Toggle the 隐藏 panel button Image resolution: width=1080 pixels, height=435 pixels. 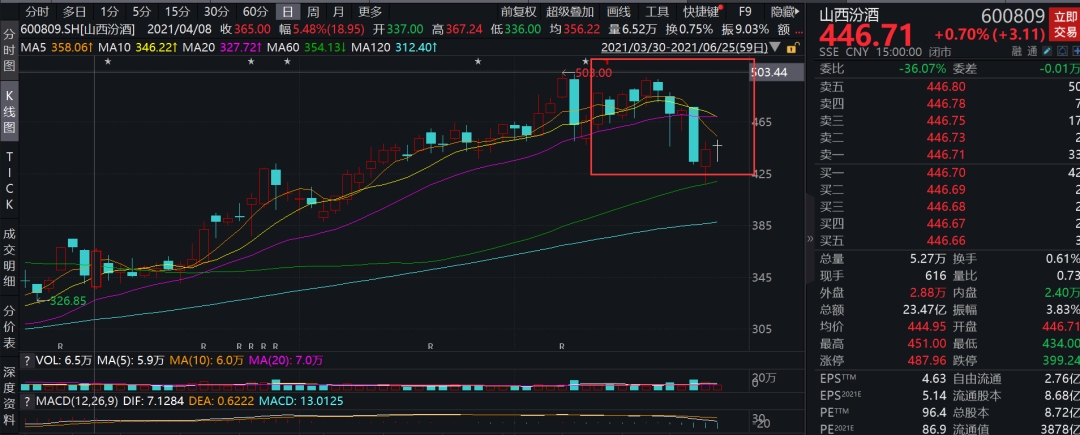point(783,11)
